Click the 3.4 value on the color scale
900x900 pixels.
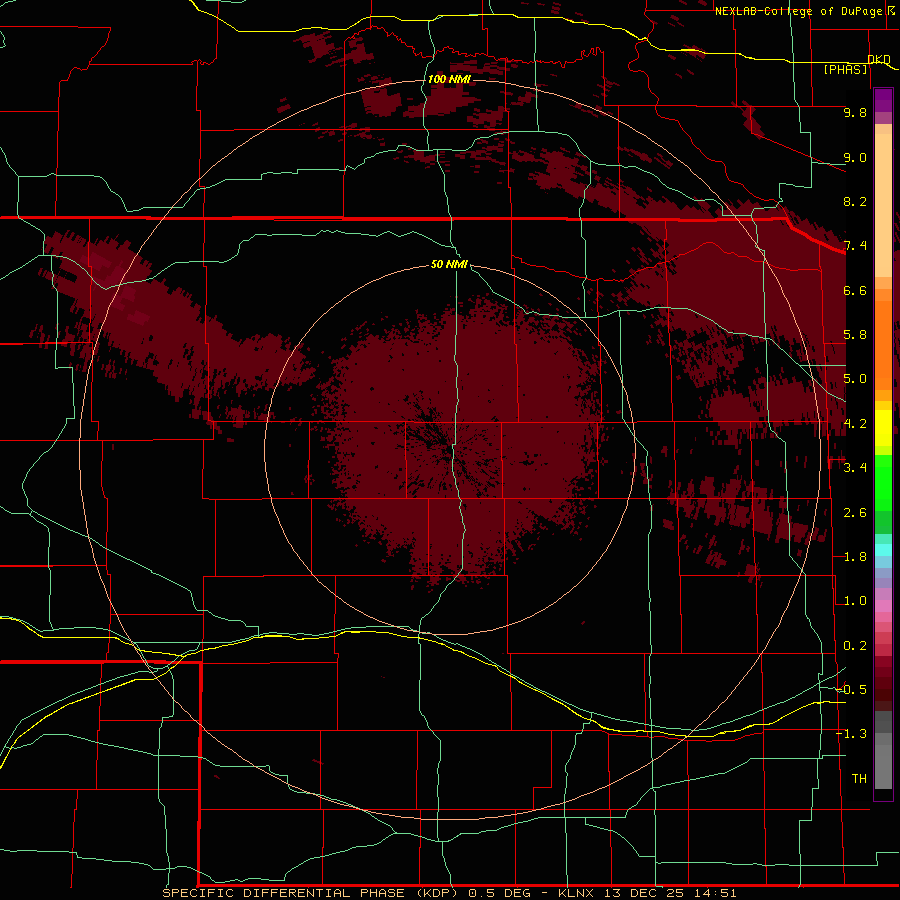pos(855,468)
